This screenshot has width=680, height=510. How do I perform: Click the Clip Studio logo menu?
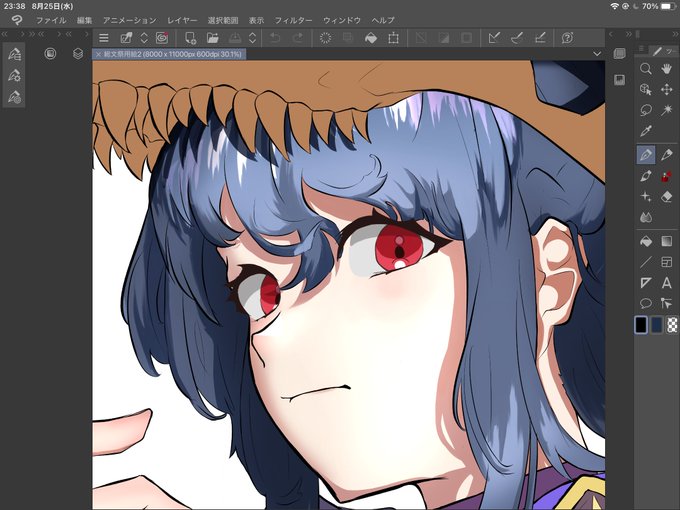[x=17, y=20]
